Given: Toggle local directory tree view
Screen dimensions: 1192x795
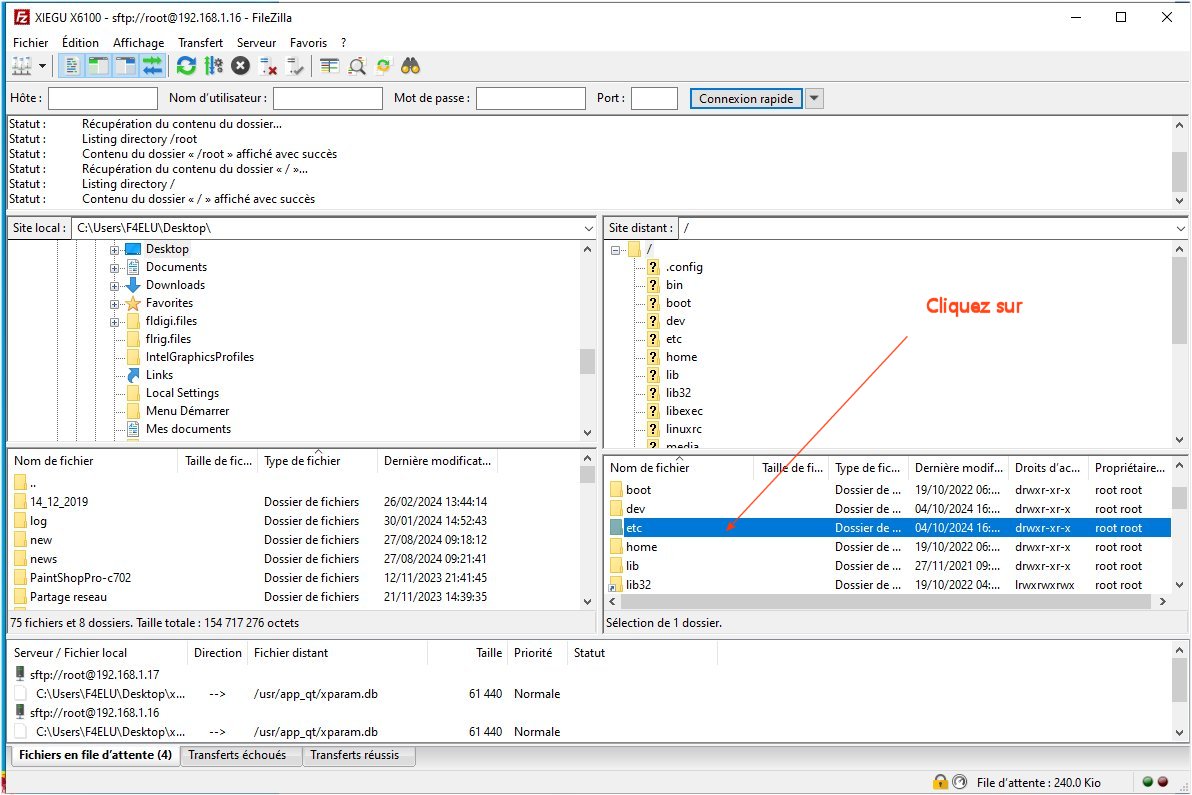Looking at the screenshot, I should click(98, 66).
